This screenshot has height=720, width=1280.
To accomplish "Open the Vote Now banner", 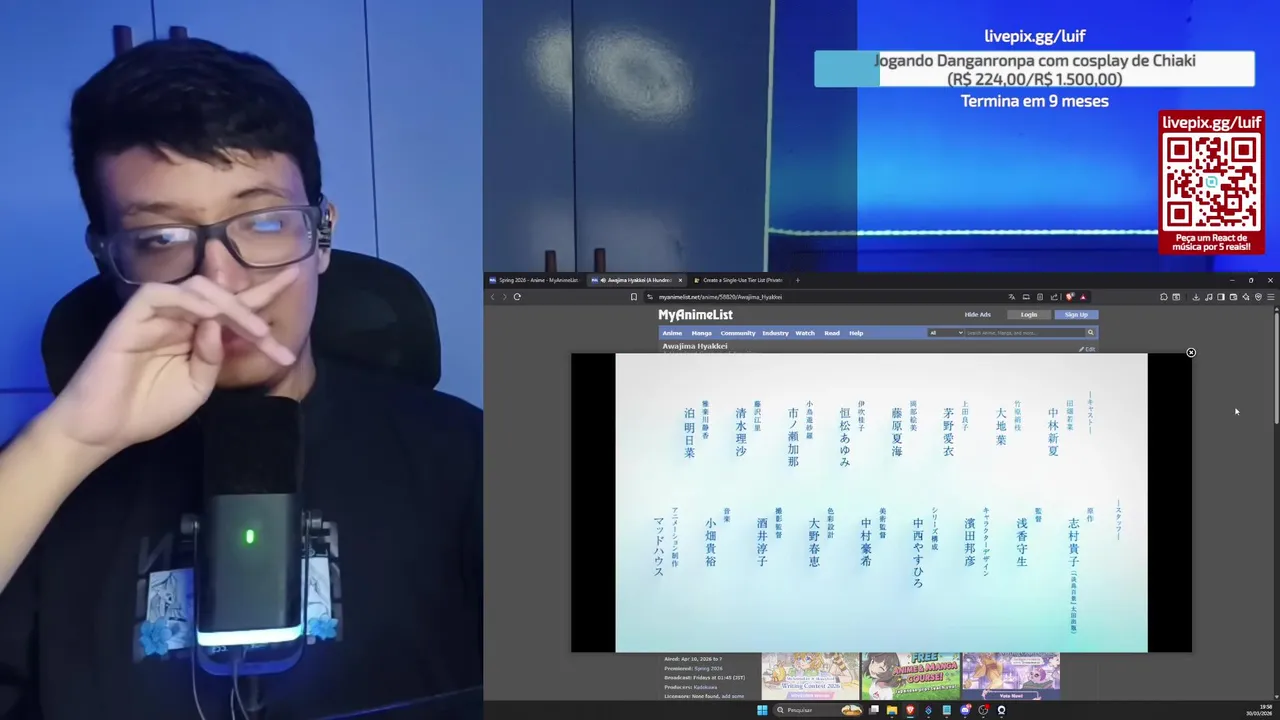I will pos(1011,676).
